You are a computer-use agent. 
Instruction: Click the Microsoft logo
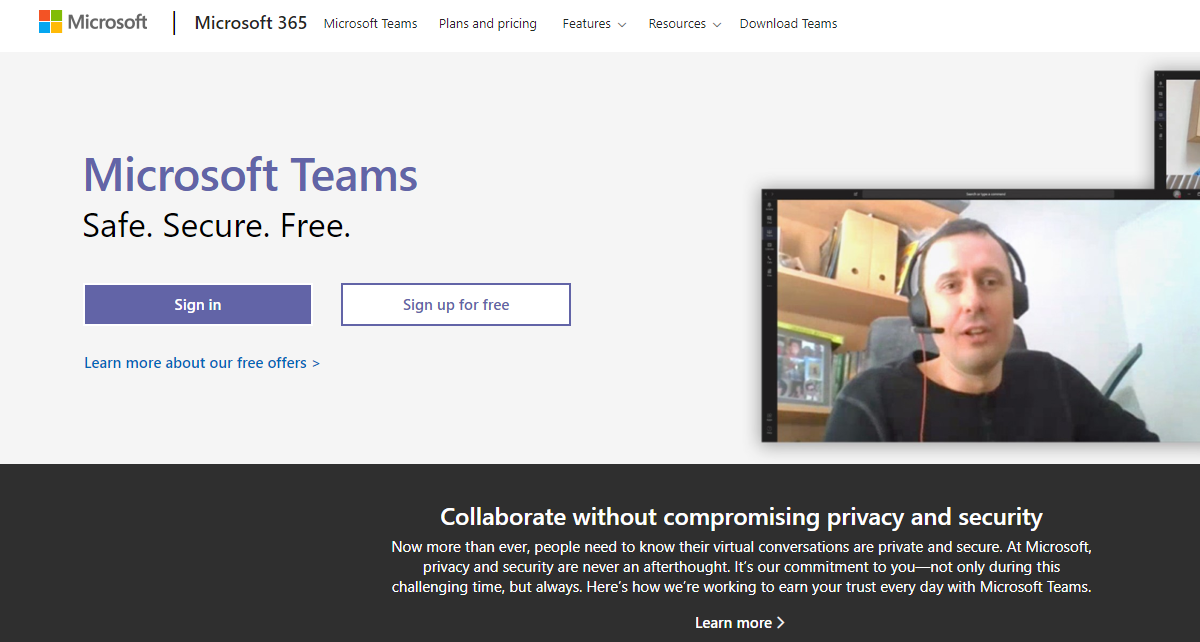pyautogui.click(x=93, y=22)
